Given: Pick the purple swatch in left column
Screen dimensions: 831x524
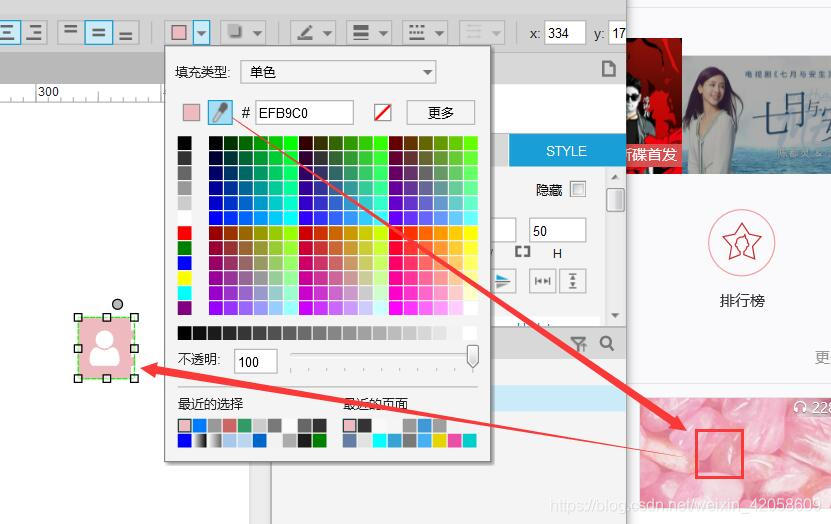Looking at the screenshot, I should [184, 308].
